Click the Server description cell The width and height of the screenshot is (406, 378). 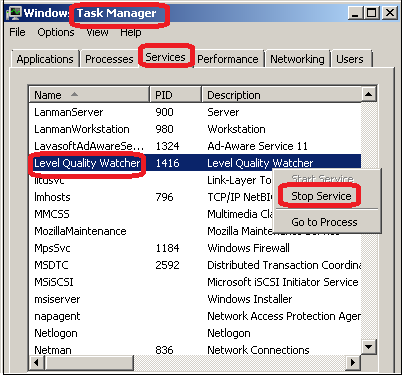(x=223, y=112)
